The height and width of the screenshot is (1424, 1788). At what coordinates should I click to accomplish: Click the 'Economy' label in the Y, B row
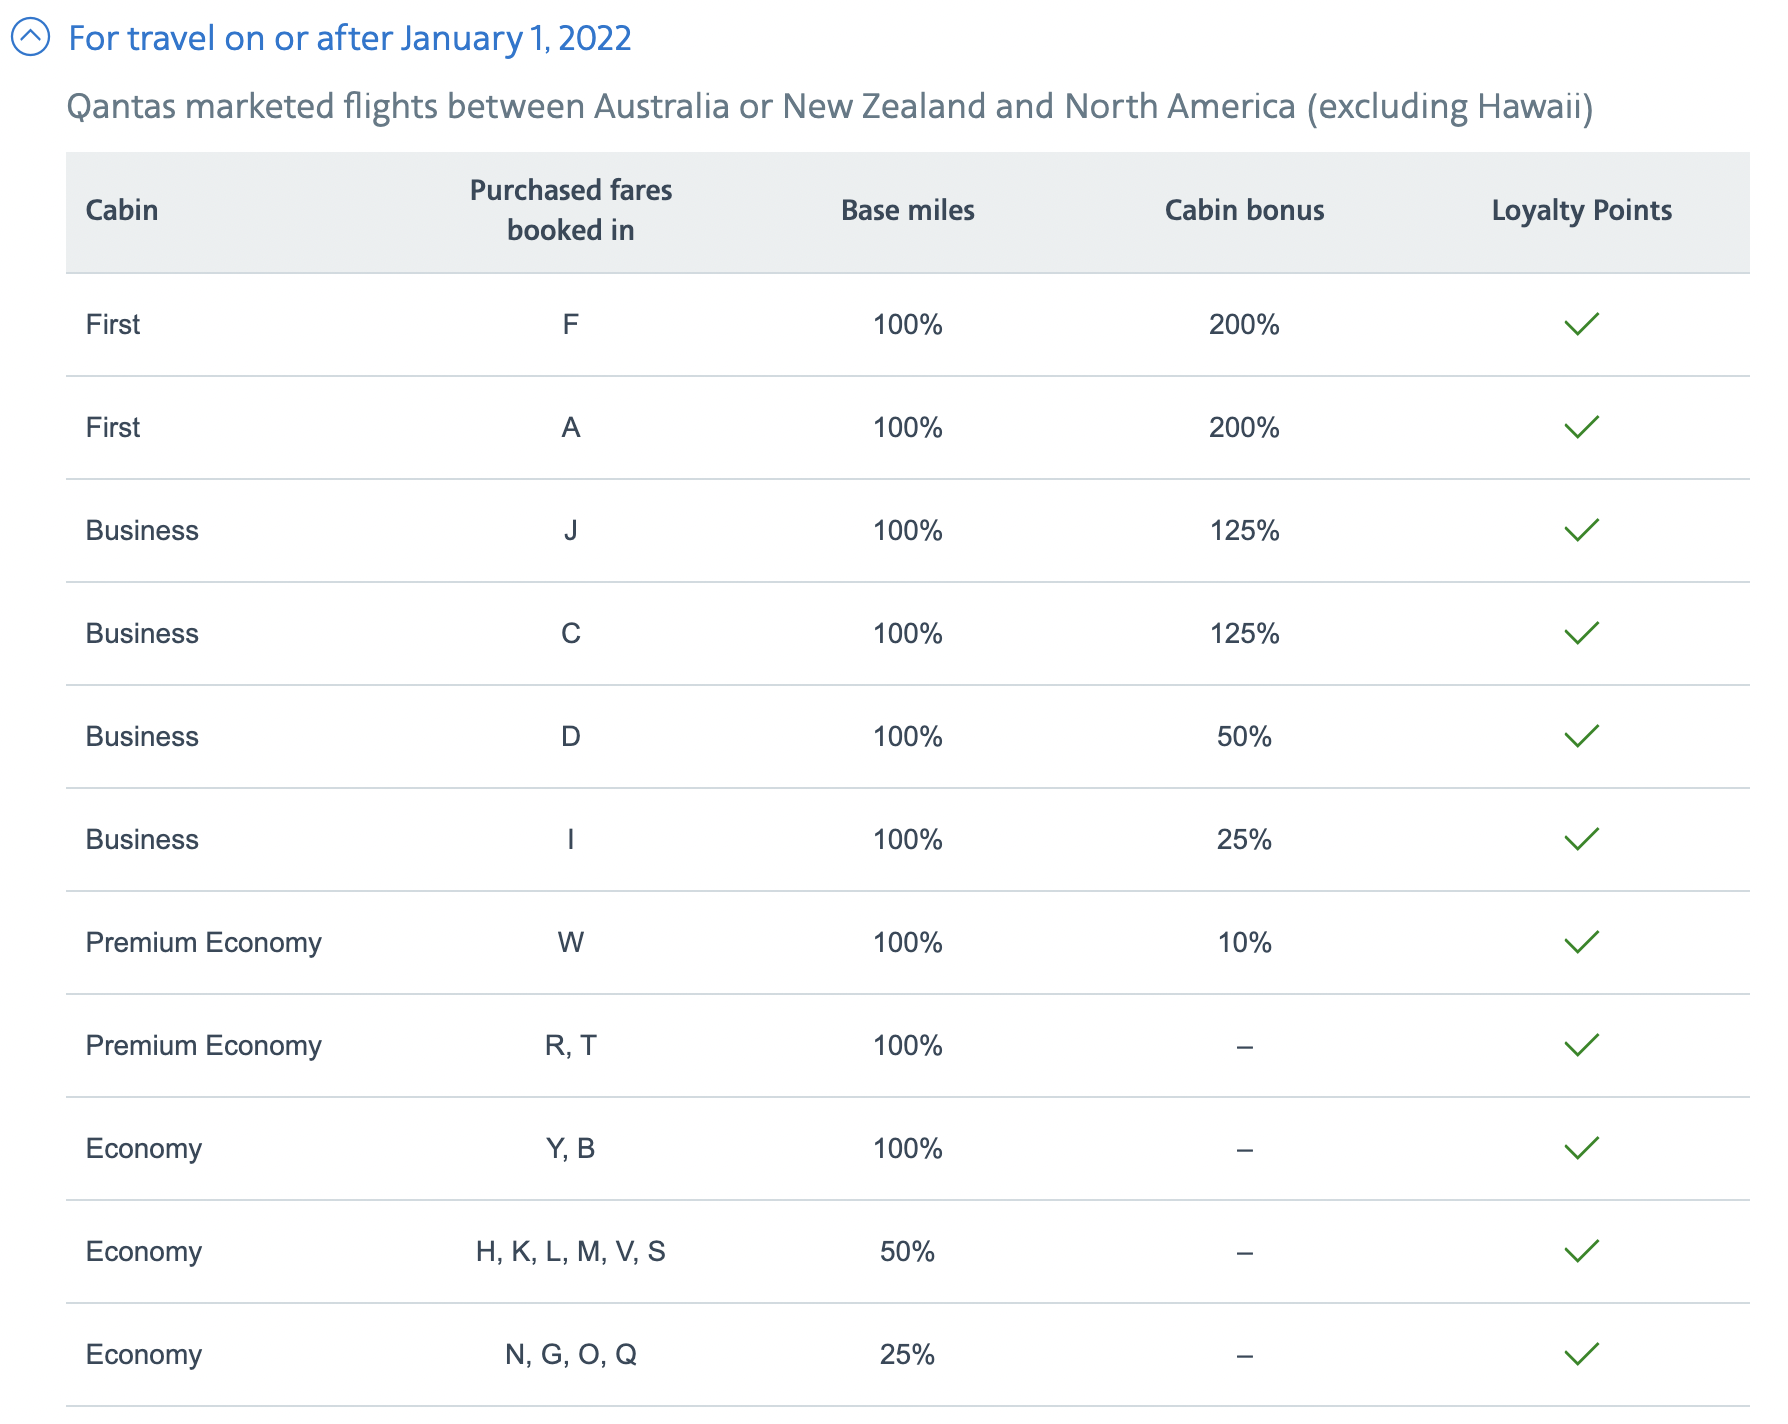pos(144,1148)
